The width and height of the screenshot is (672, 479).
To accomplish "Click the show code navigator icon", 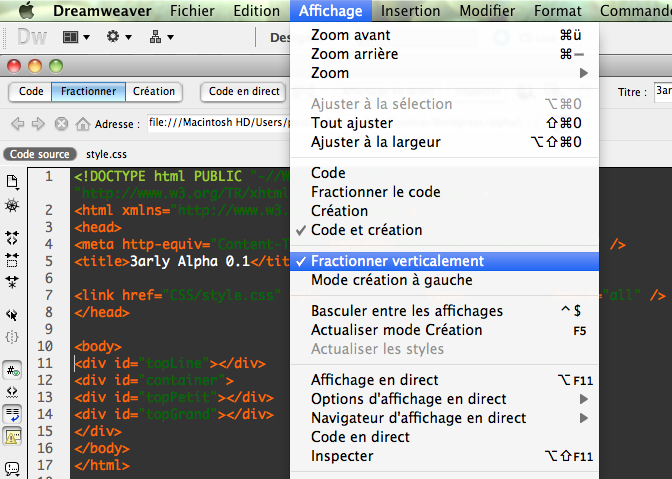I will pyautogui.click(x=12, y=206).
